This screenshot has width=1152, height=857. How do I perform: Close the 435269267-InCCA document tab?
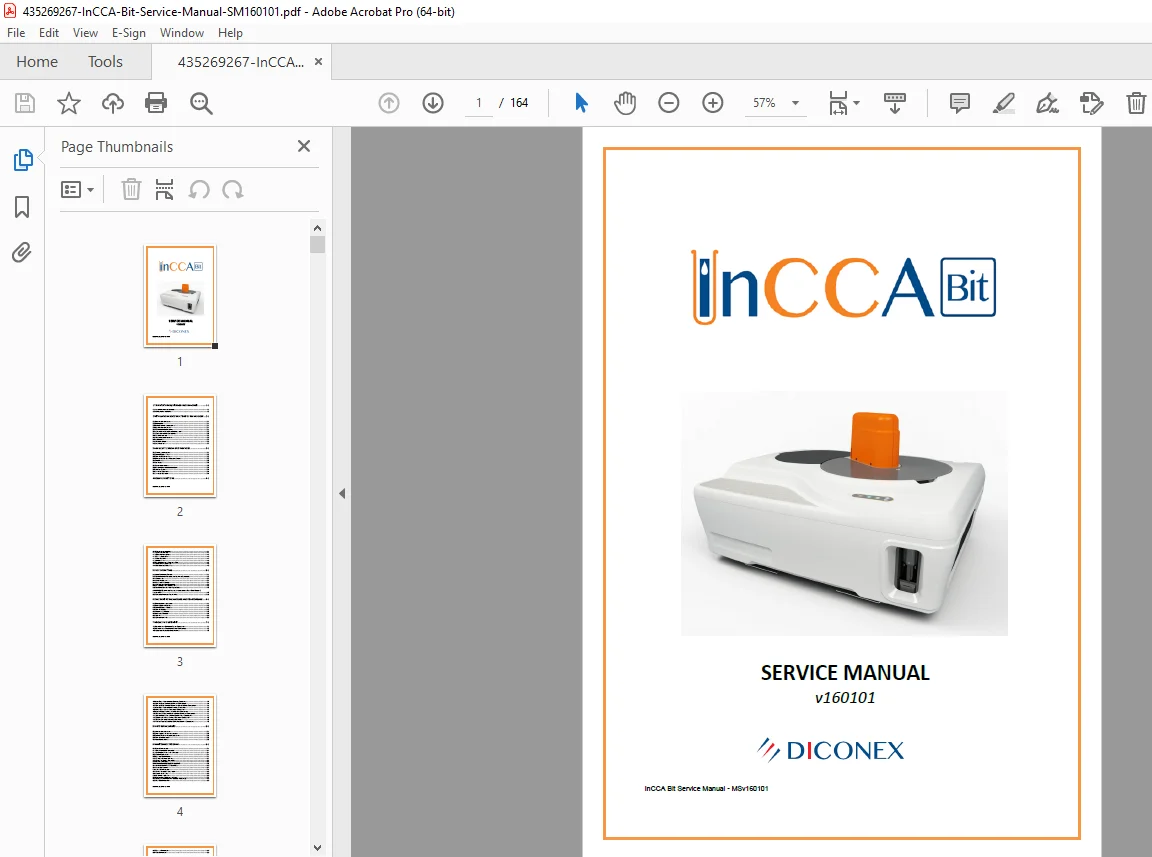click(318, 62)
